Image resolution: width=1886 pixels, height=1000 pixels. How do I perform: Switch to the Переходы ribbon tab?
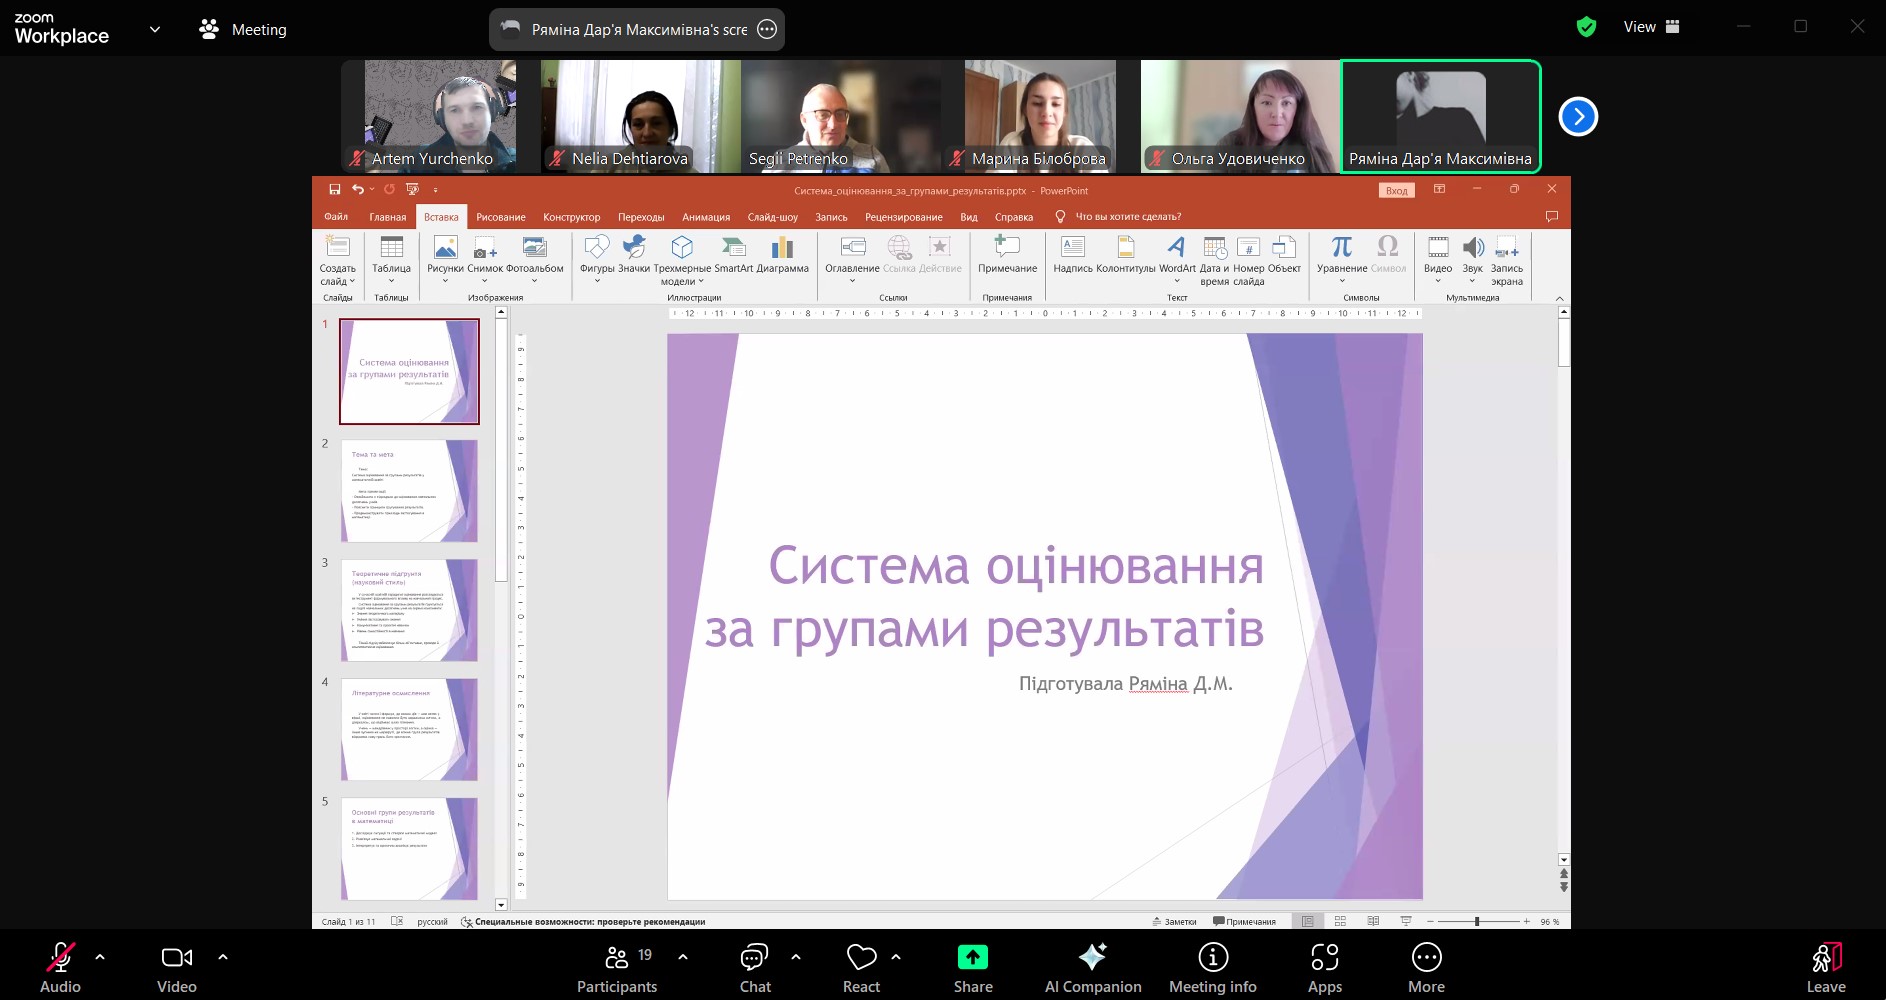641,217
